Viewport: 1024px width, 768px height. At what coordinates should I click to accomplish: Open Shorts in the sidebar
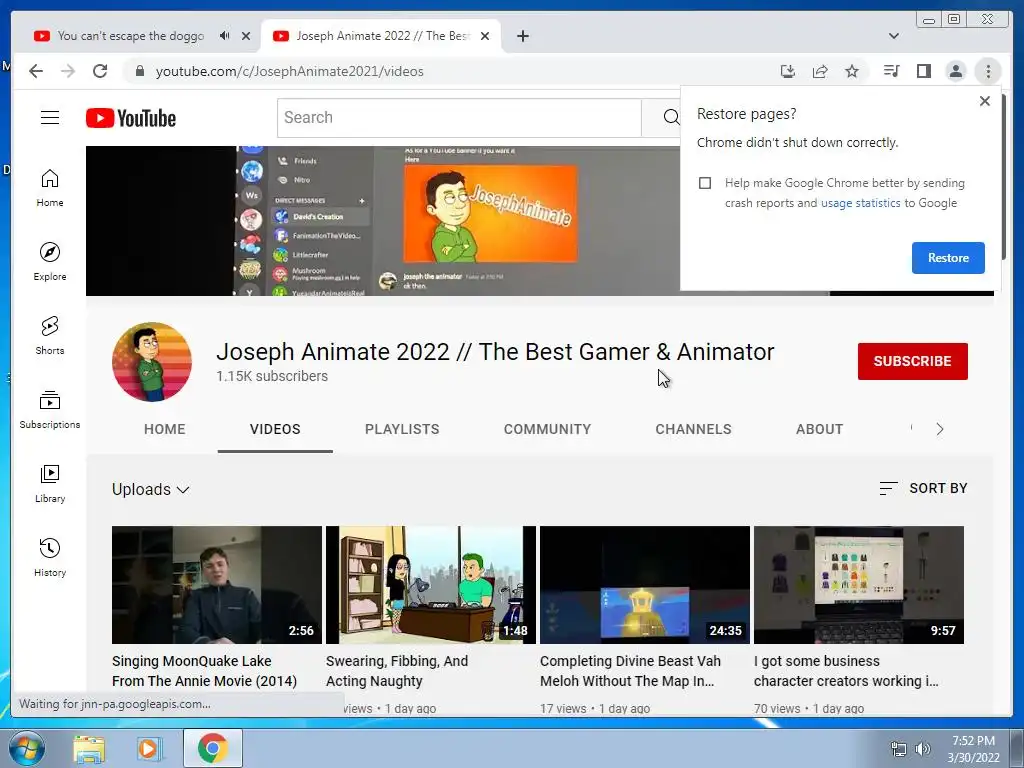[x=50, y=335]
